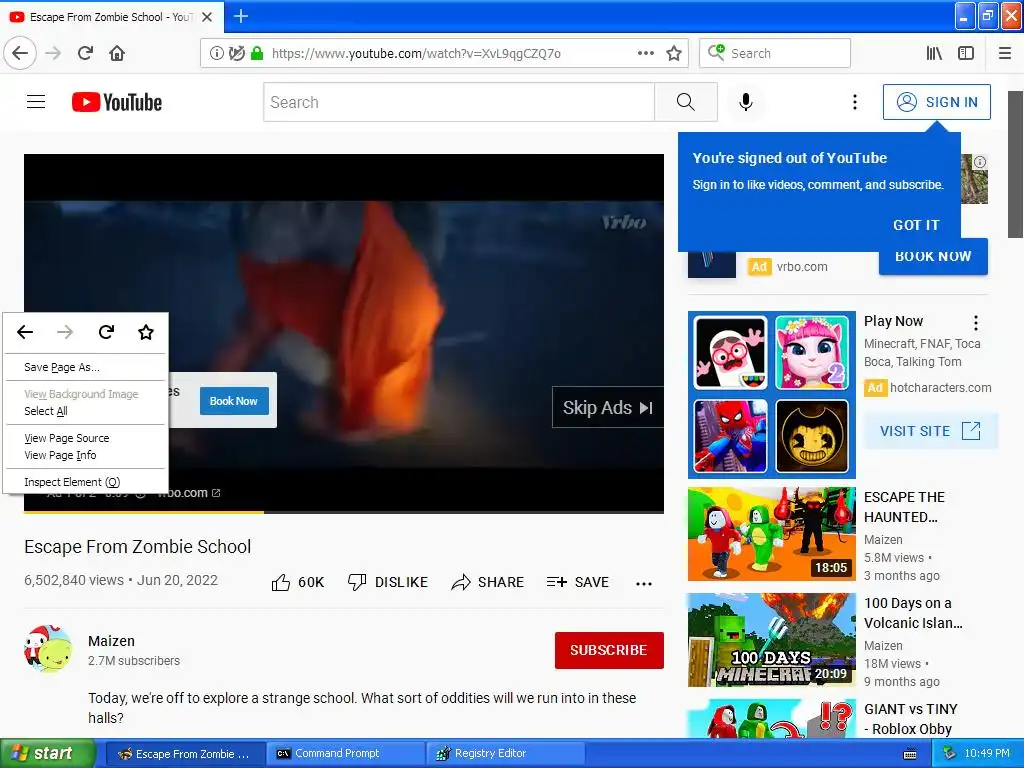Screen dimensions: 1024x768
Task: Go to the browser Home page icon
Action: (117, 53)
